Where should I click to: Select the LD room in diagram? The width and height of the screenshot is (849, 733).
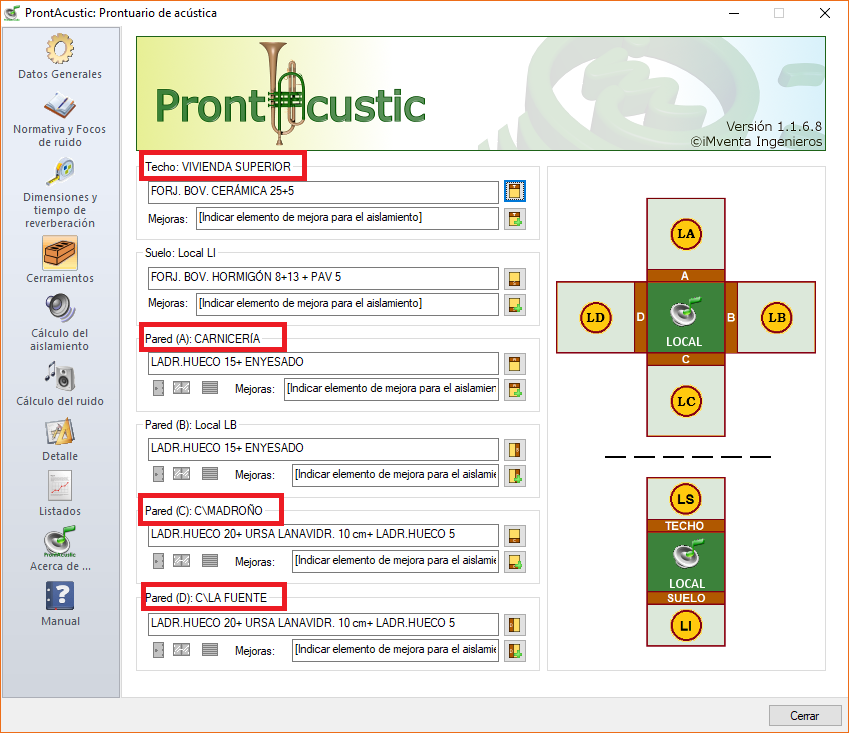coord(596,317)
